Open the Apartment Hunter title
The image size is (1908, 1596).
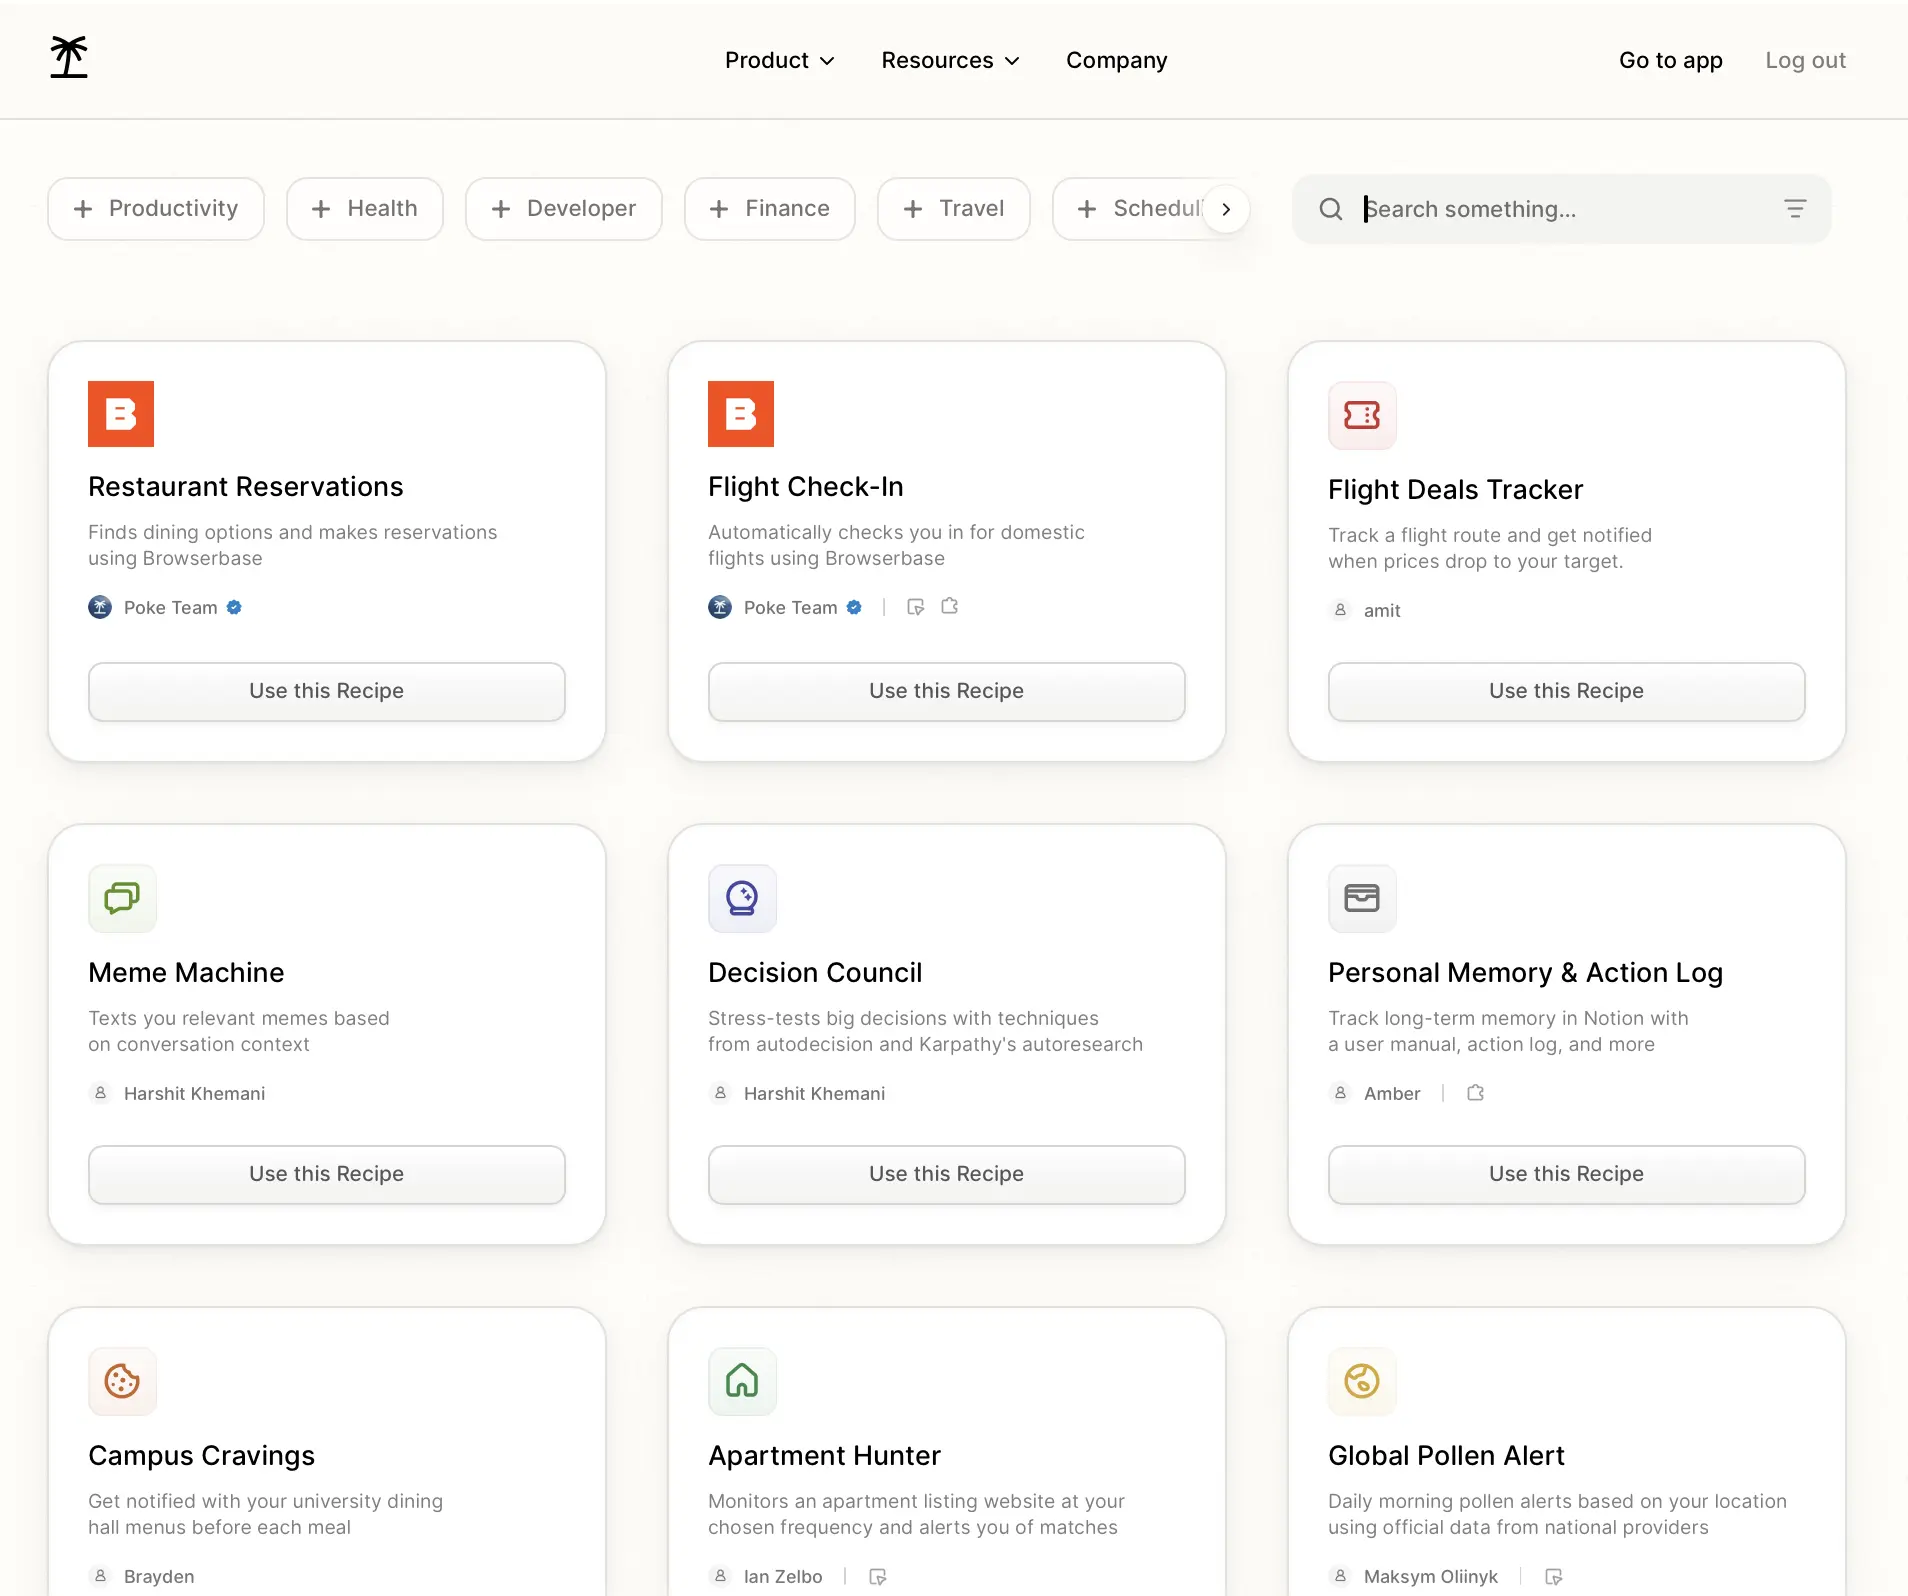point(825,1456)
